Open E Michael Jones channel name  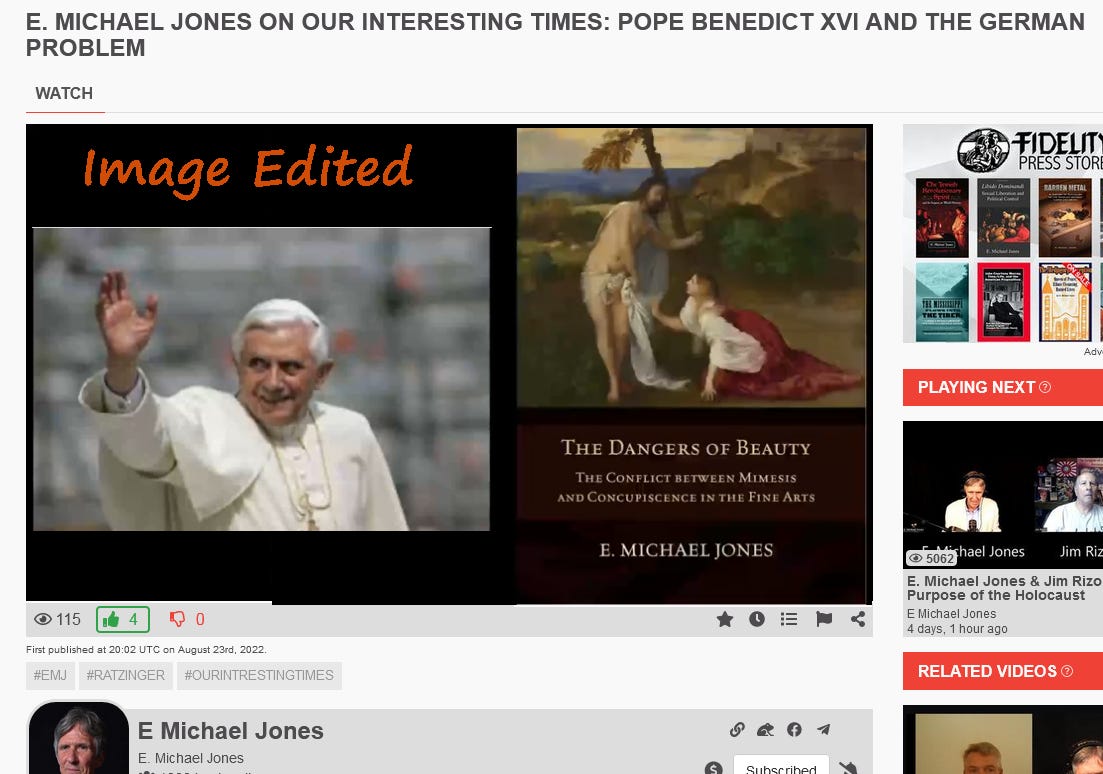click(x=231, y=730)
